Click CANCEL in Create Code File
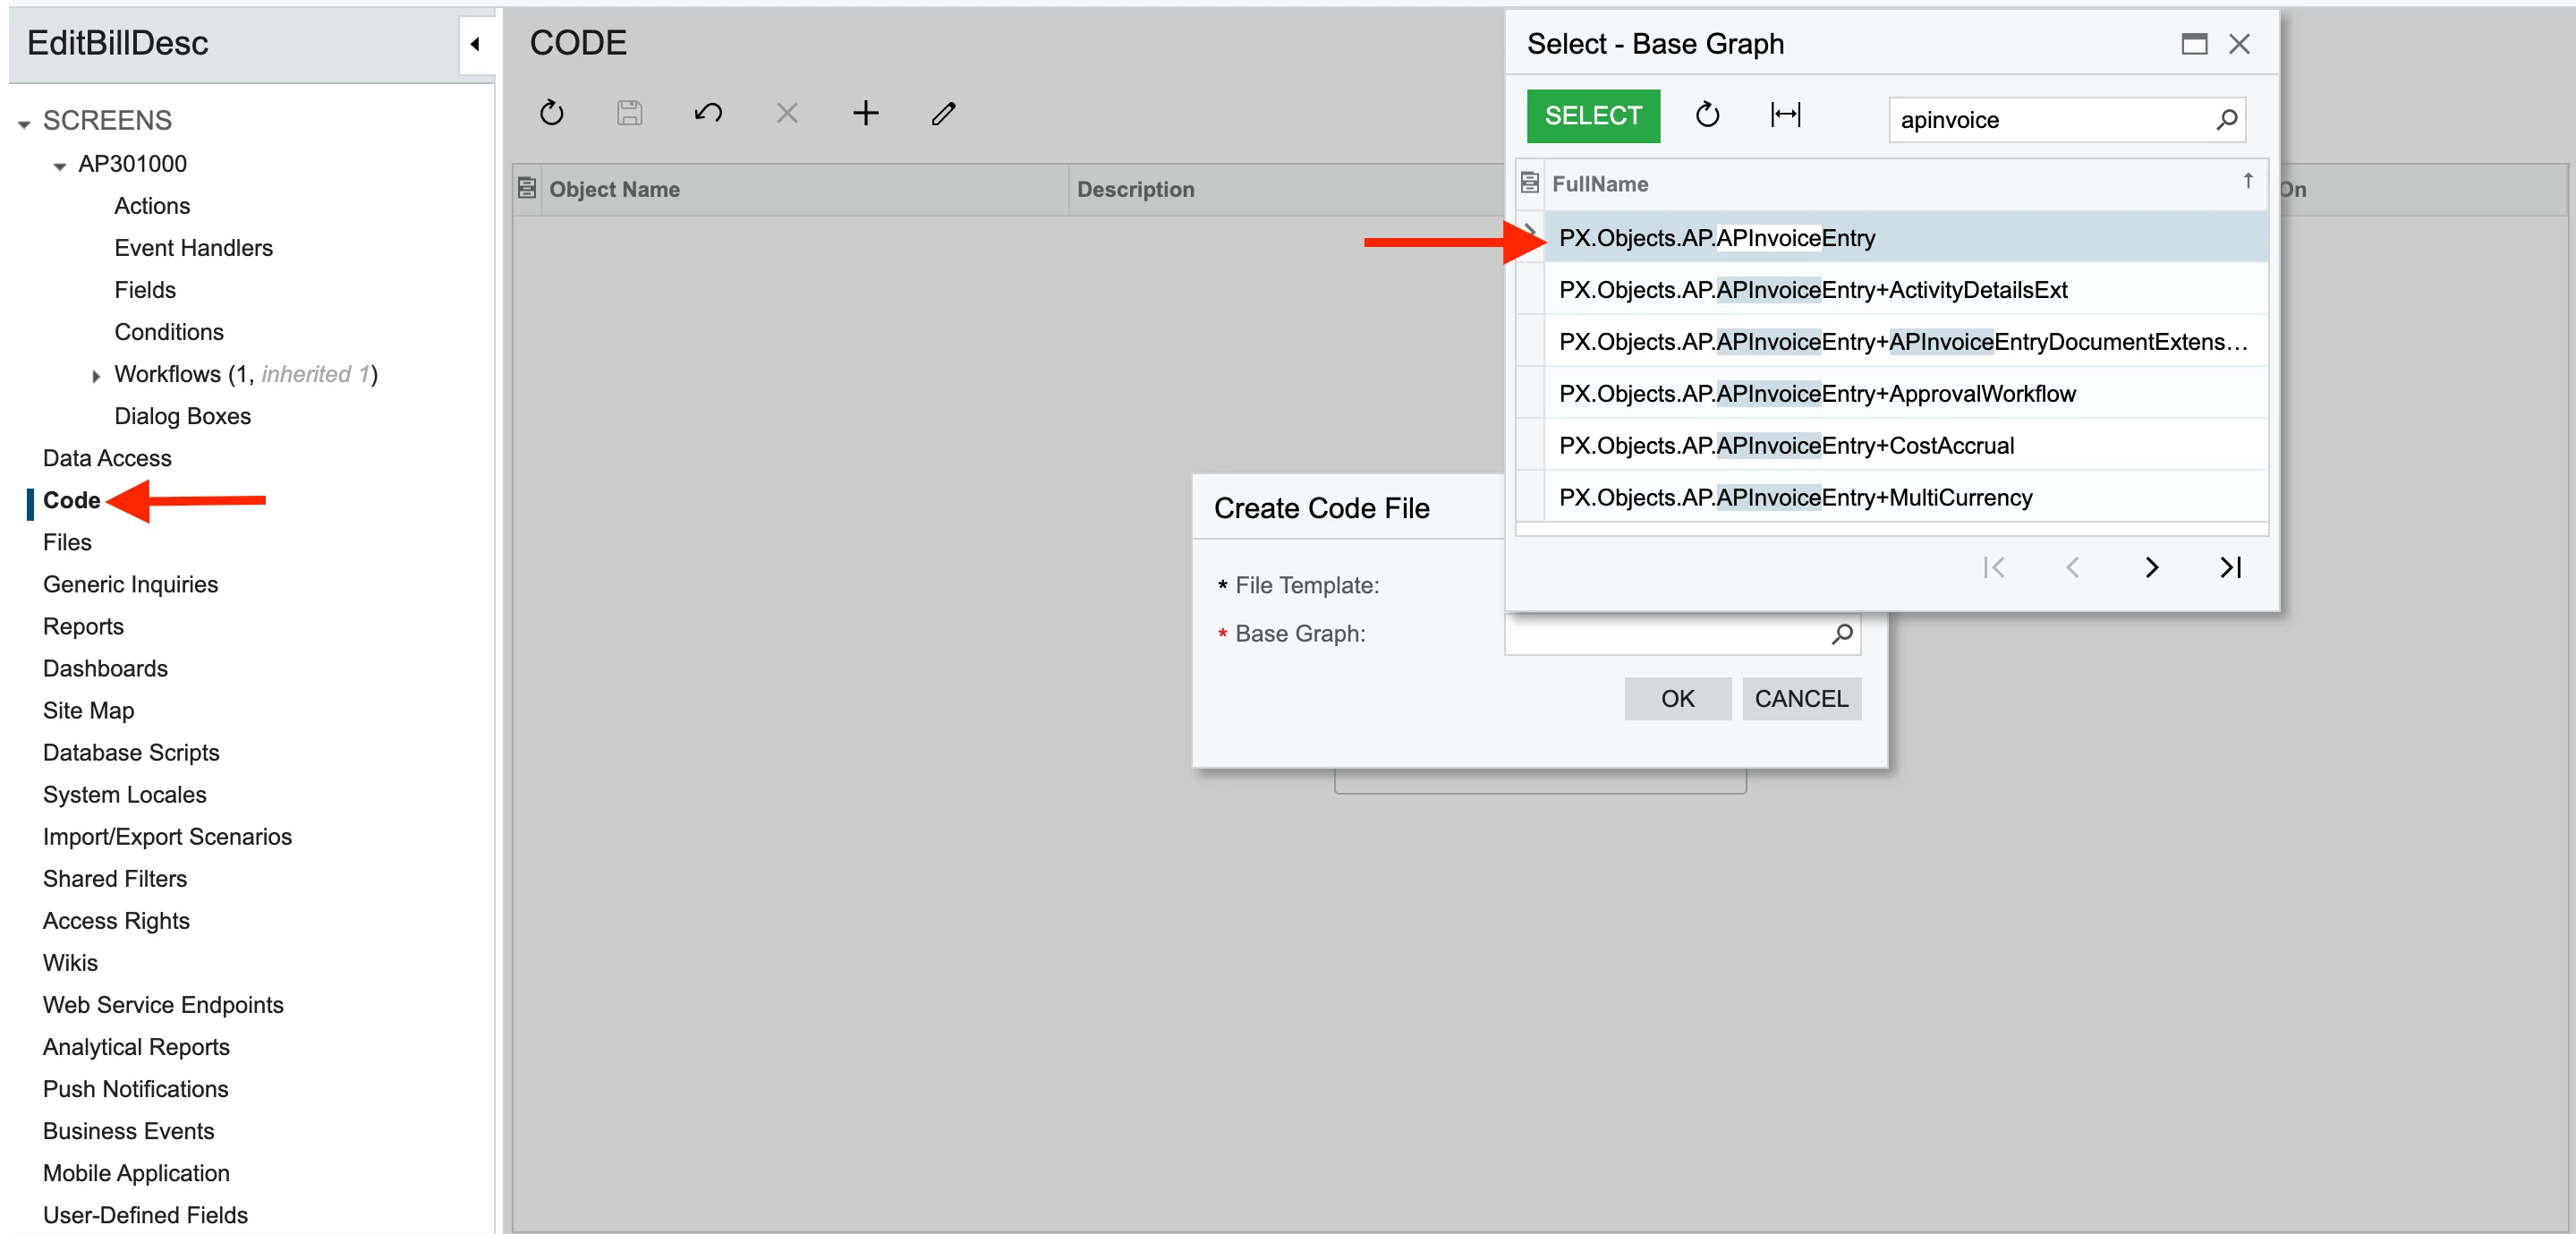 point(1800,699)
